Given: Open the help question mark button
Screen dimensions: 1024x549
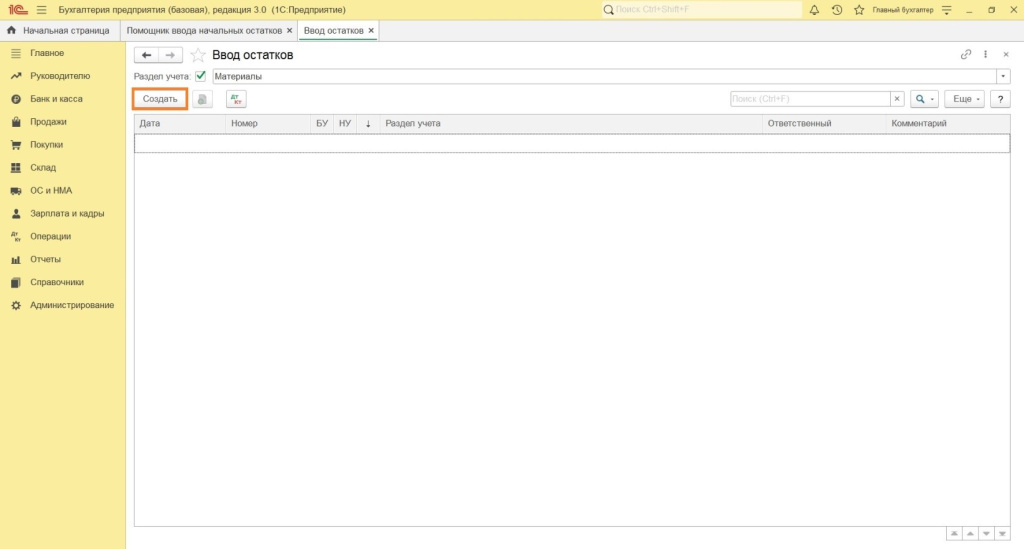Looking at the screenshot, I should [x=999, y=99].
